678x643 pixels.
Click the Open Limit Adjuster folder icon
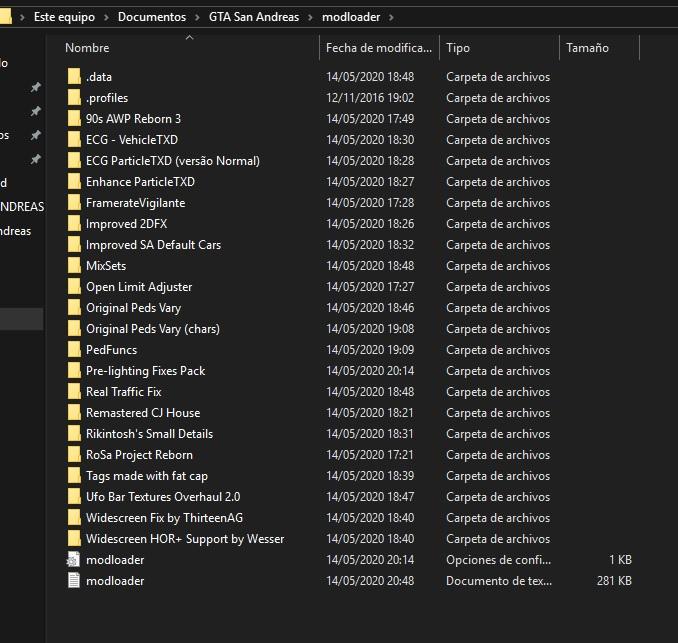click(x=74, y=286)
